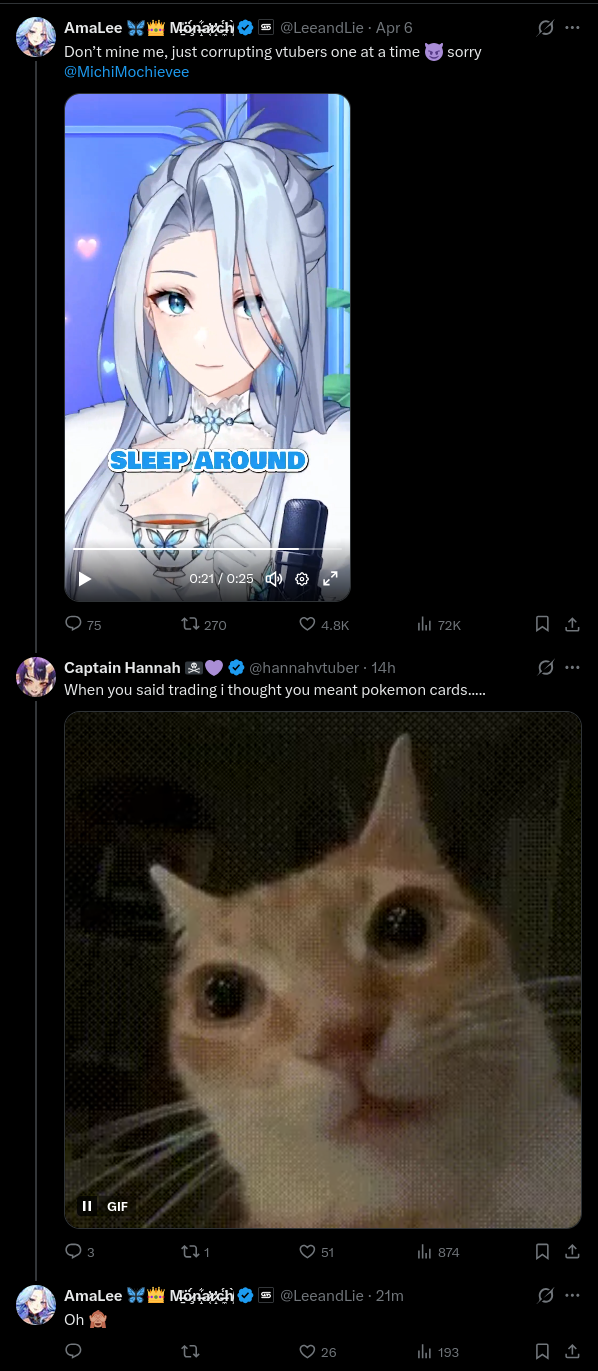Viewport: 598px width, 1371px height.
Task: Open more options on AmaLee's first tweet
Action: coord(573,28)
